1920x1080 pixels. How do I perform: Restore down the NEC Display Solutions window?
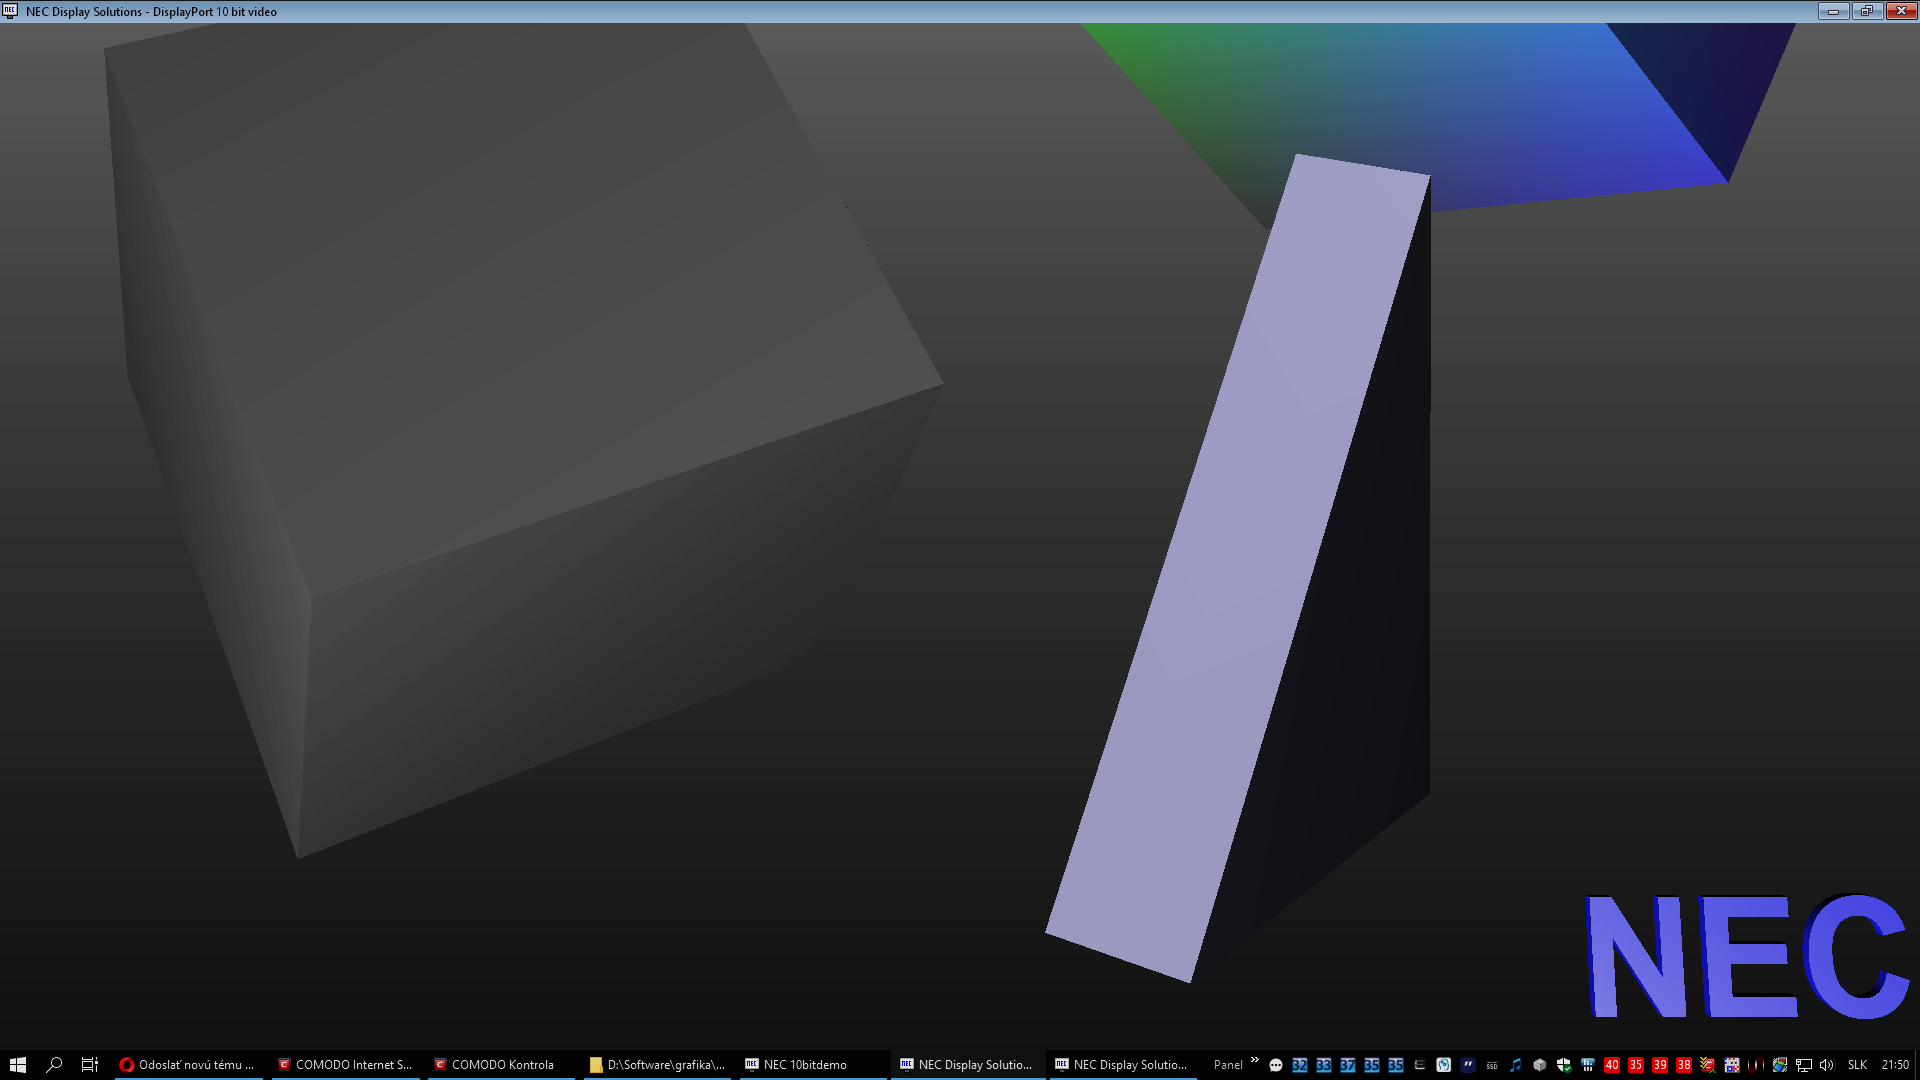(1866, 11)
